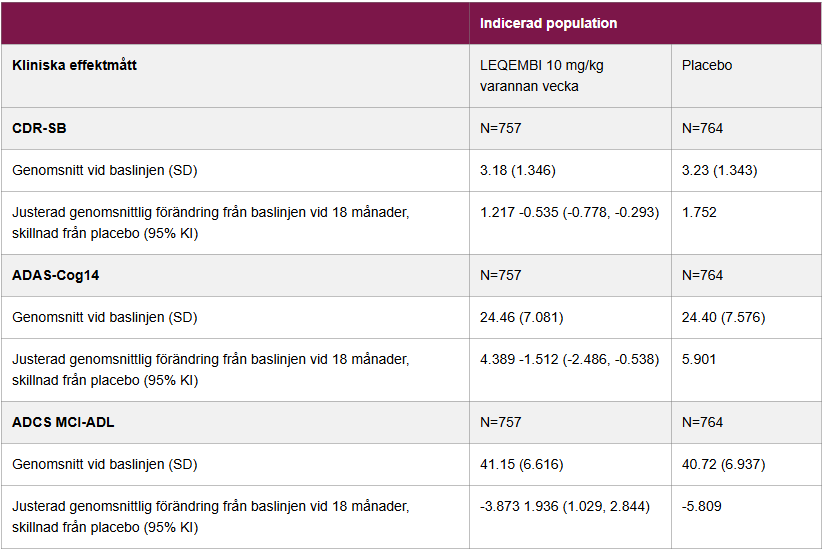Select the placebo baseline value 24.40 (7.576)
This screenshot has width=823, height=550.
pyautogui.click(x=723, y=318)
